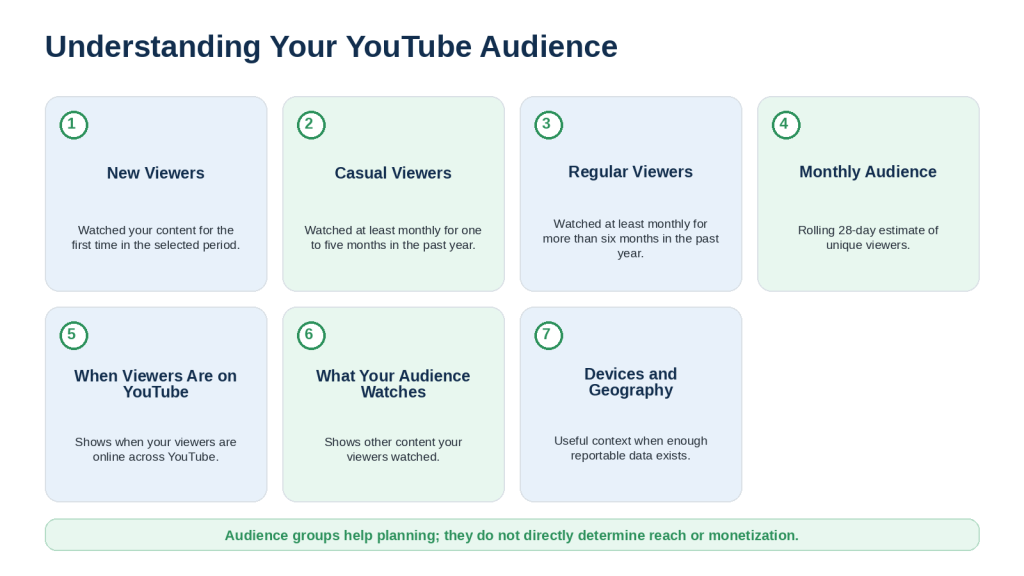Click description 'Watched at least monthly for one to five months'
Screen dimensions: 1024x576
(393, 238)
